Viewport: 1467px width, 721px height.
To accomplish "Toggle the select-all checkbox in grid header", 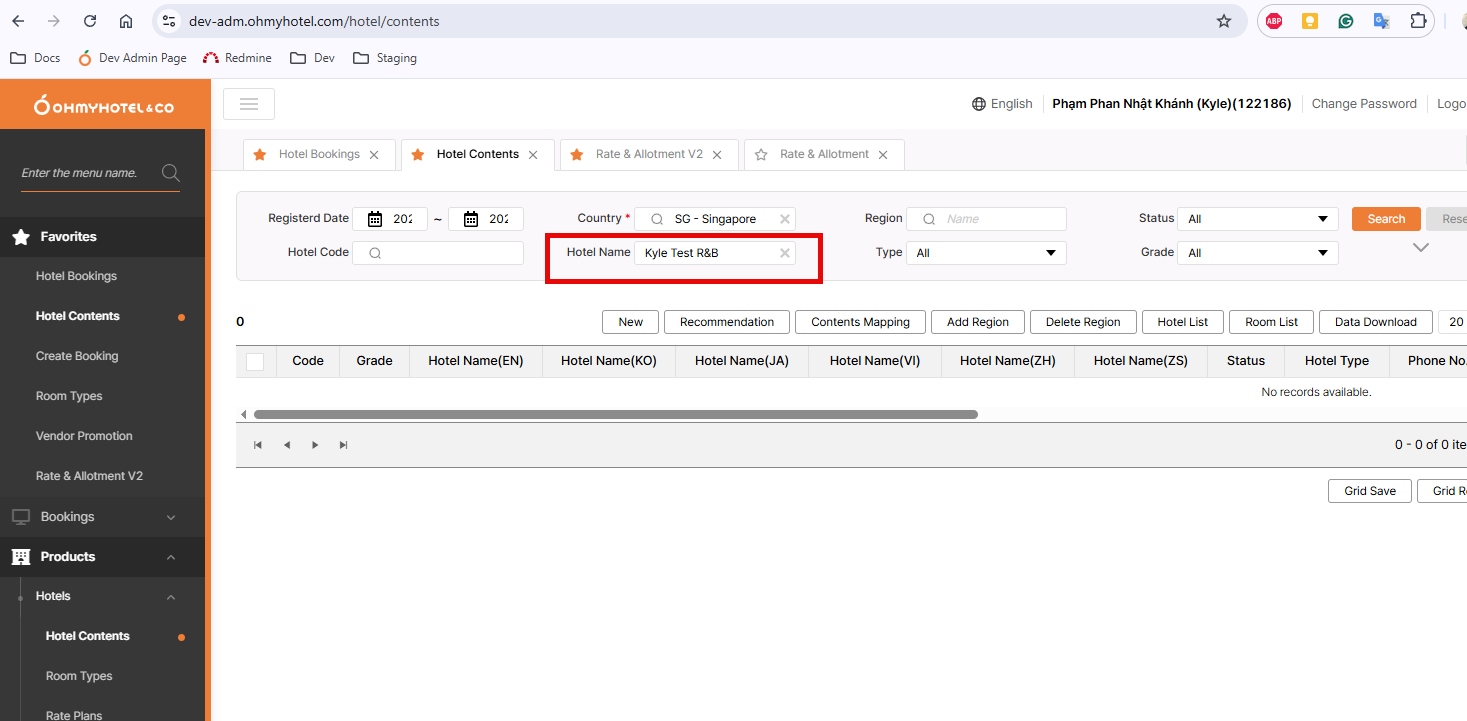I will click(255, 362).
